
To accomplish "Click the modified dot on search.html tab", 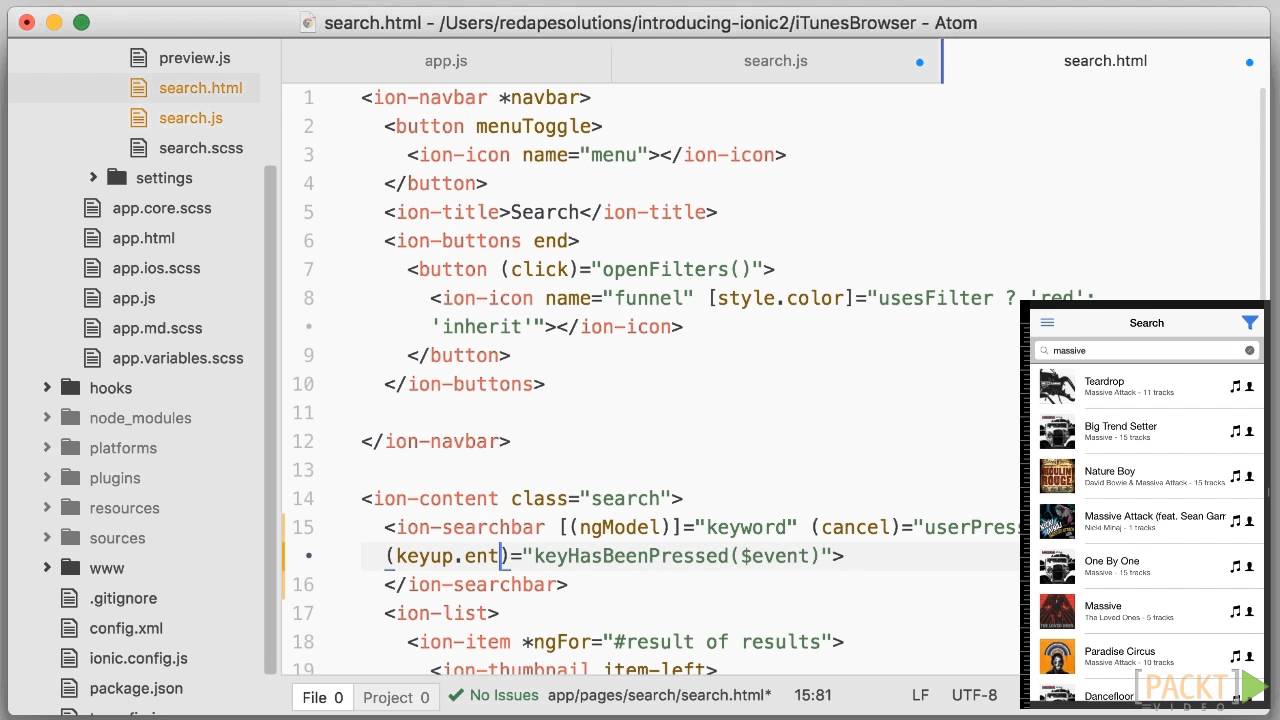I will click(x=1249, y=62).
